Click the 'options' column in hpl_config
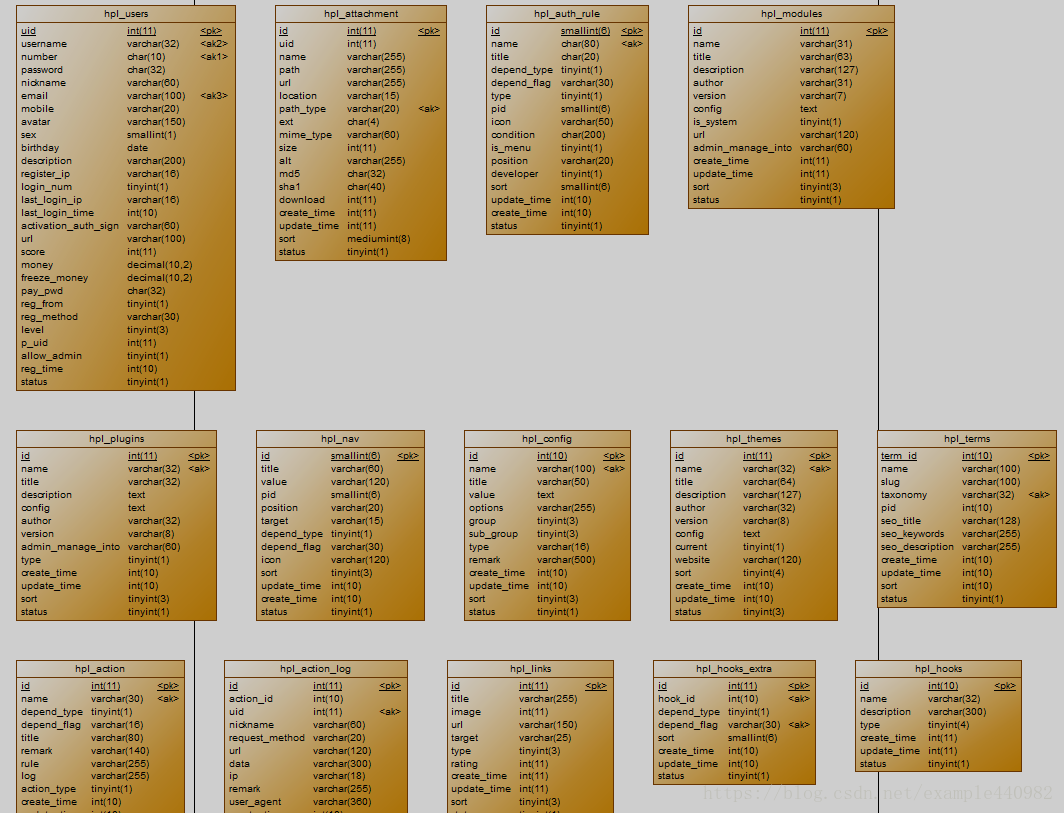 (486, 508)
